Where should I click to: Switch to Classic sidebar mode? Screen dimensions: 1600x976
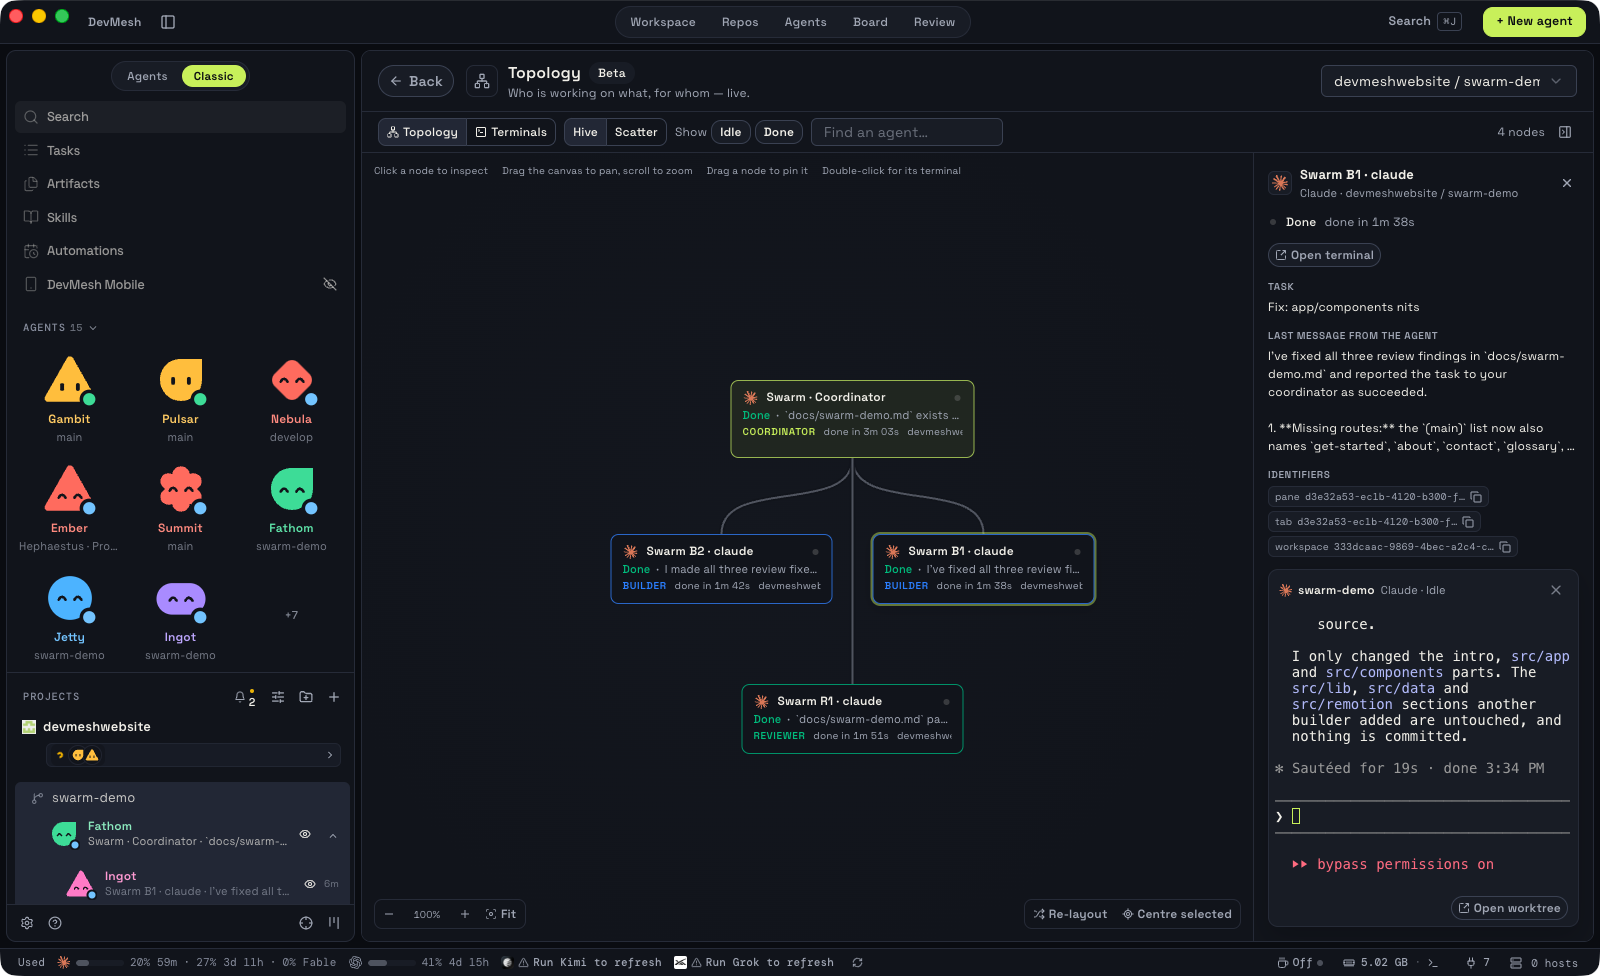tap(213, 76)
